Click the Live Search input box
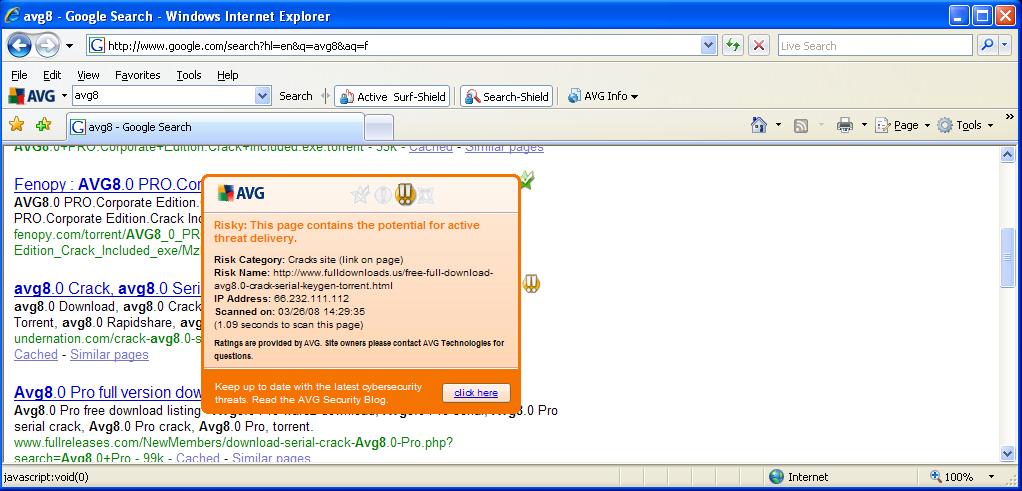Screen dimensions: 1022x491 pyautogui.click(x=875, y=46)
